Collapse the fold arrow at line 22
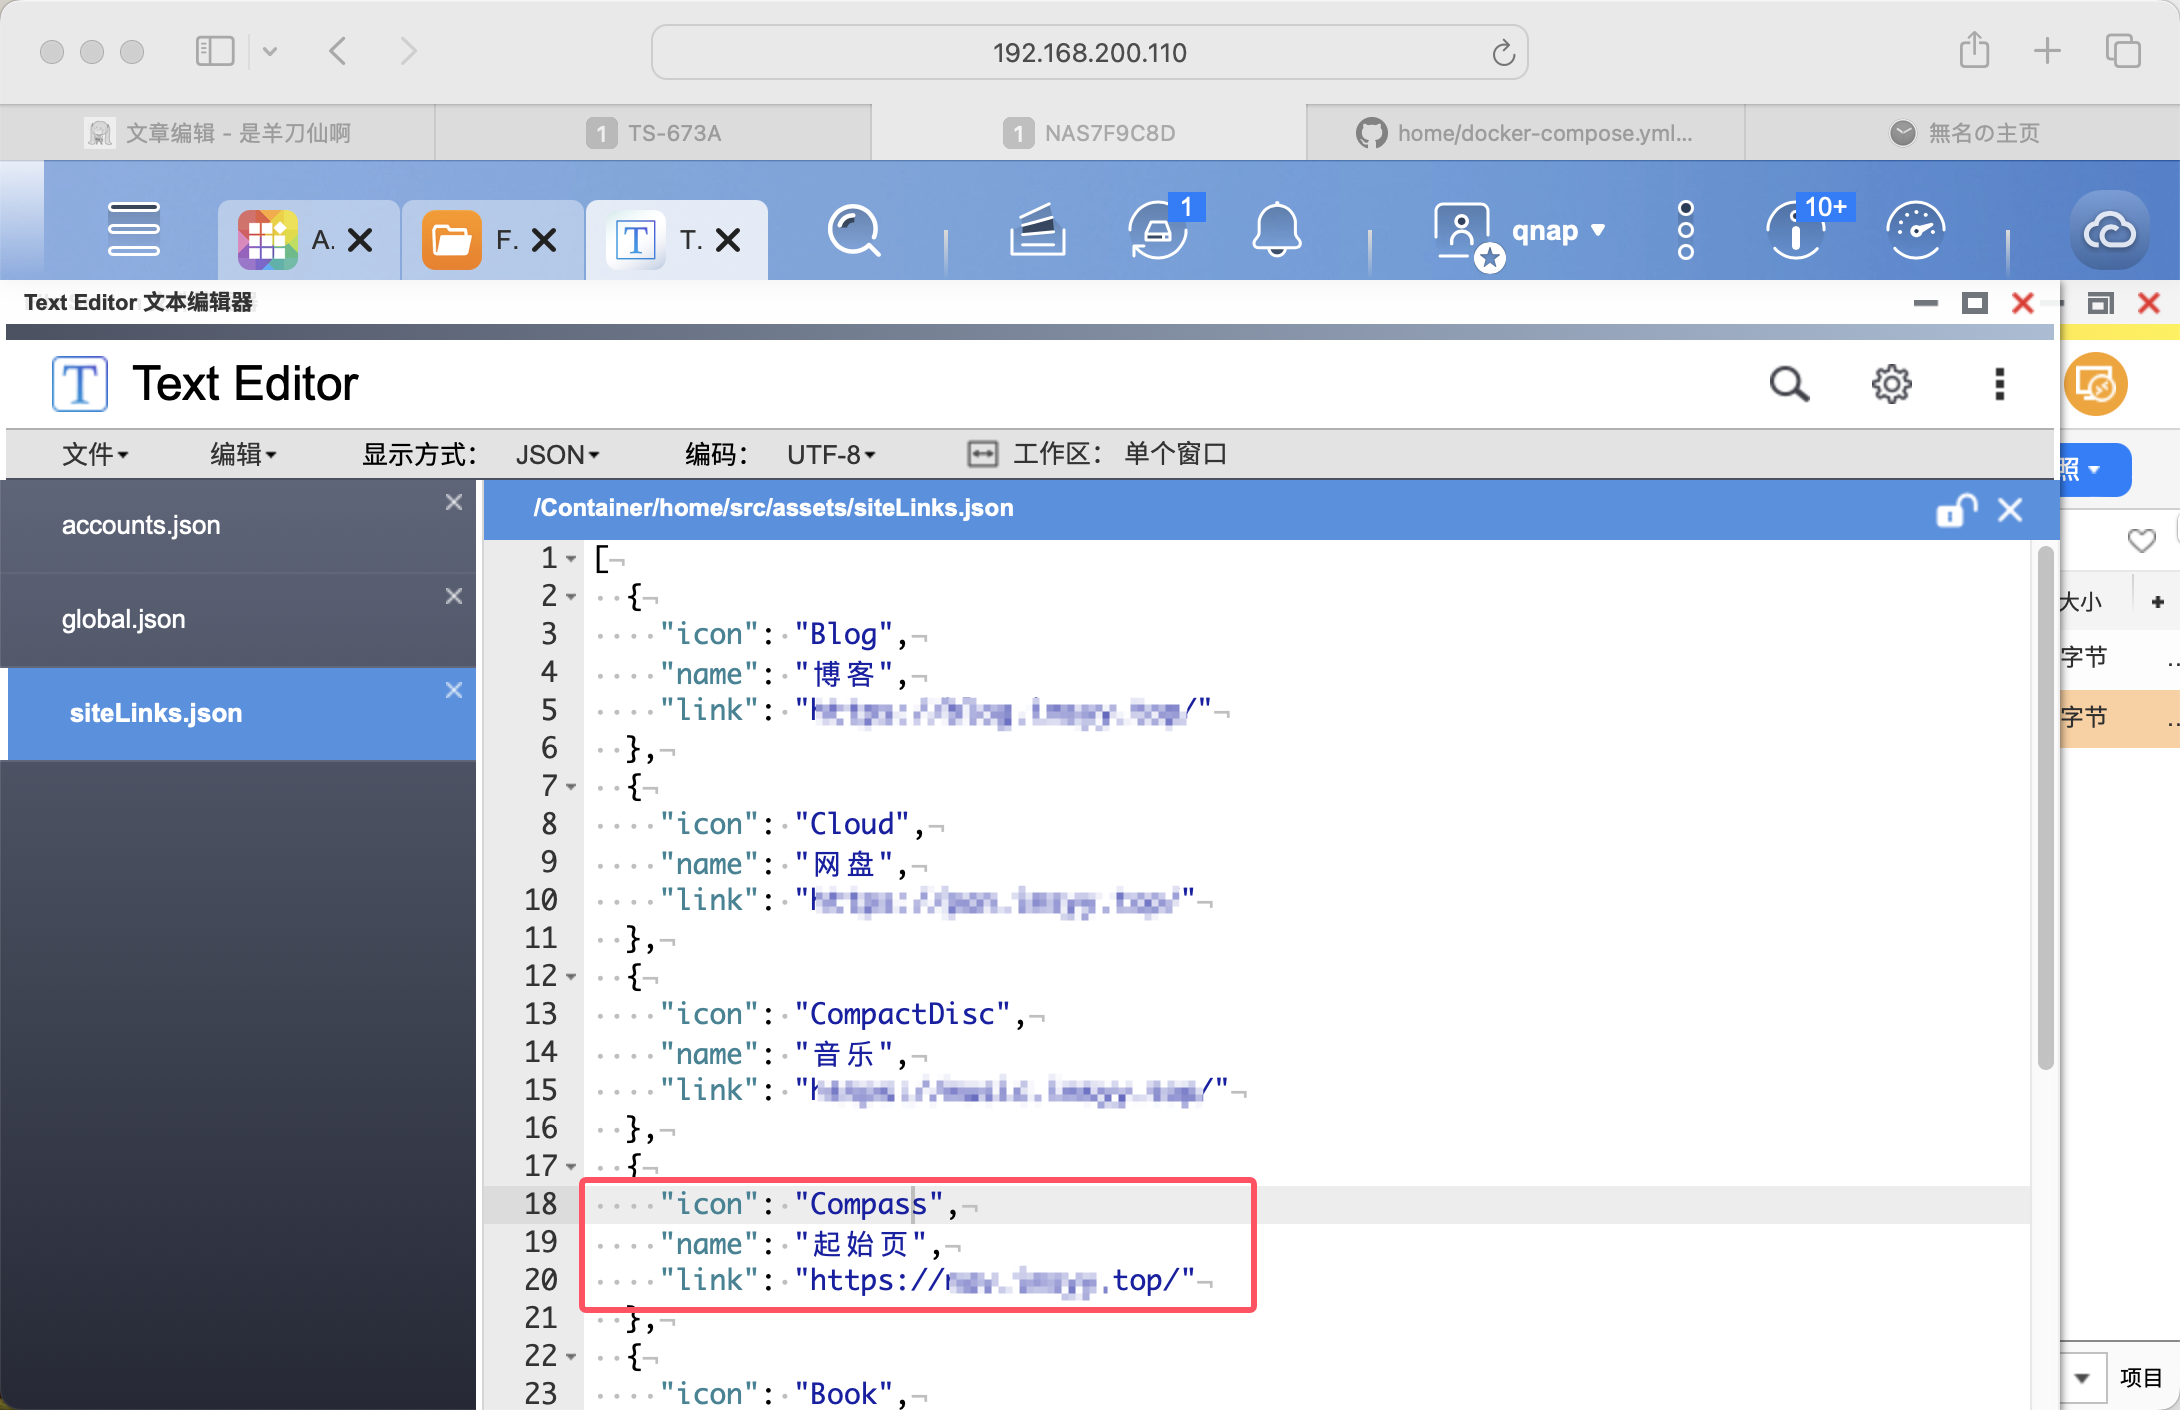2180x1410 pixels. pyautogui.click(x=571, y=1357)
